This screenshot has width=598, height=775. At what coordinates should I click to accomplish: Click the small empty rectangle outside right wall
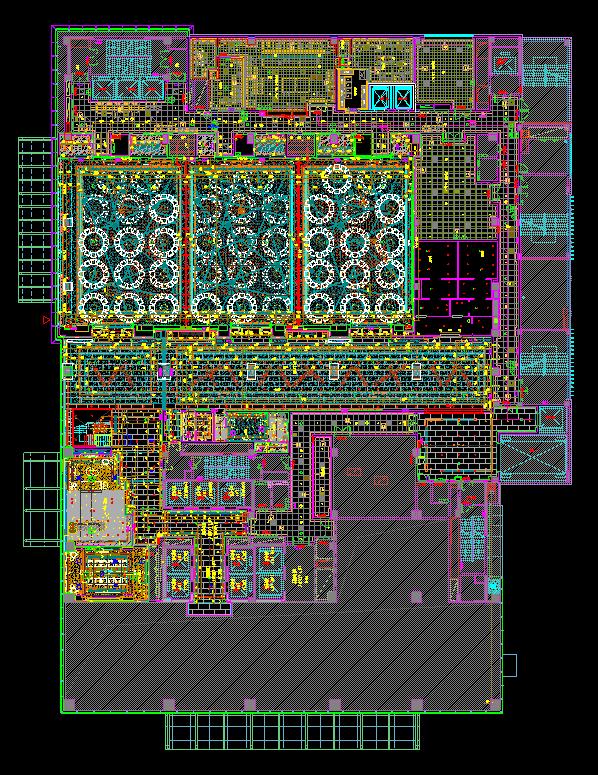(510, 665)
